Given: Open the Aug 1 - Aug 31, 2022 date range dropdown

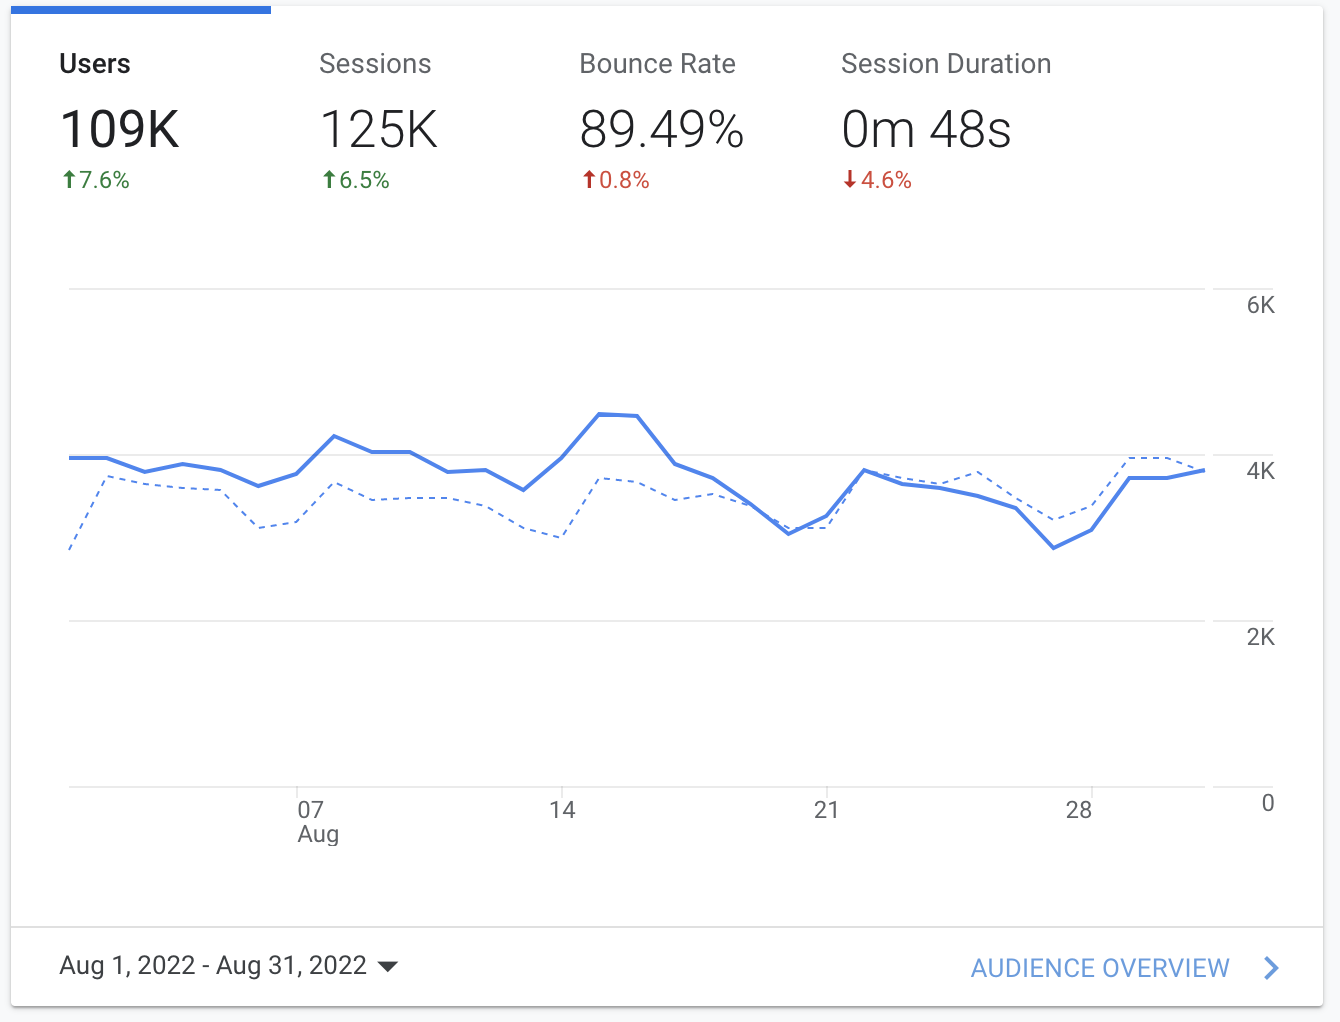Looking at the screenshot, I should point(229,965).
